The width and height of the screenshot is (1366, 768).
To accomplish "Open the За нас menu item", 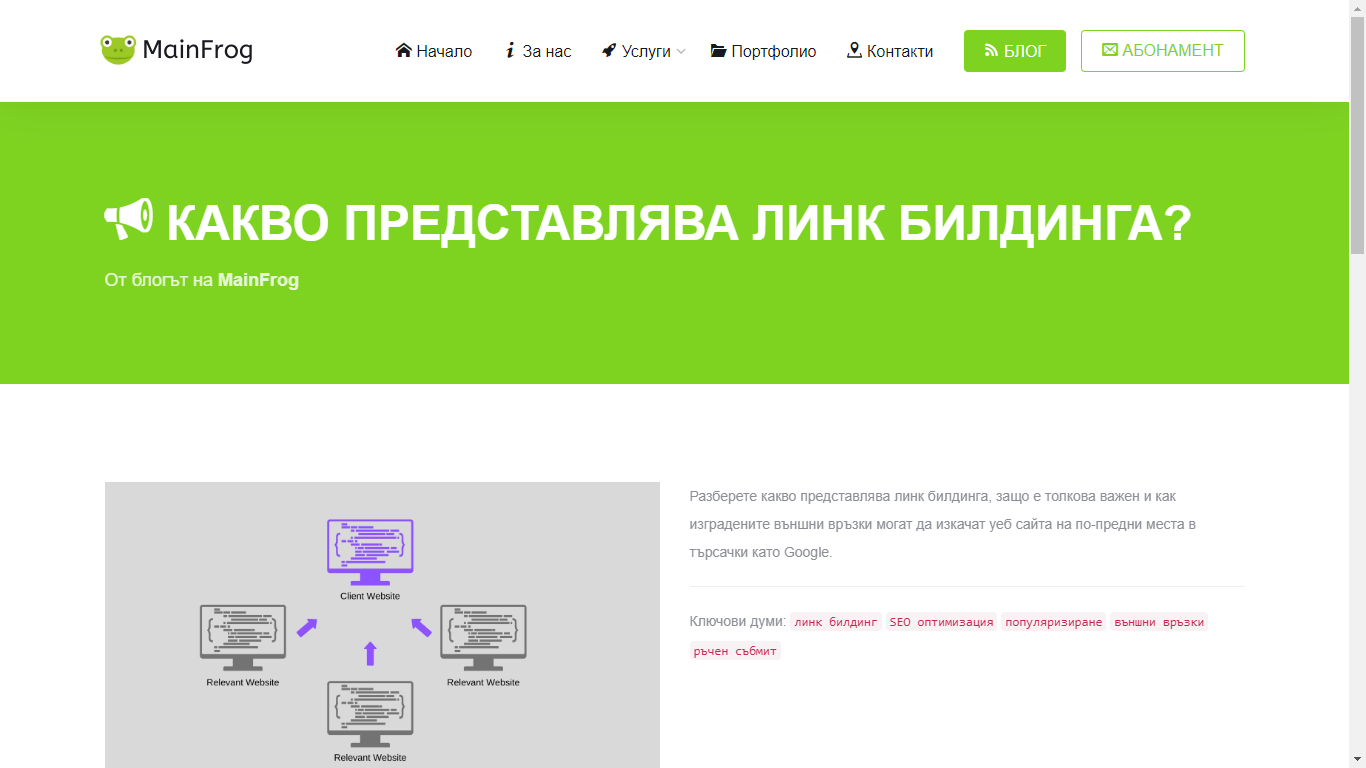I will (x=538, y=51).
